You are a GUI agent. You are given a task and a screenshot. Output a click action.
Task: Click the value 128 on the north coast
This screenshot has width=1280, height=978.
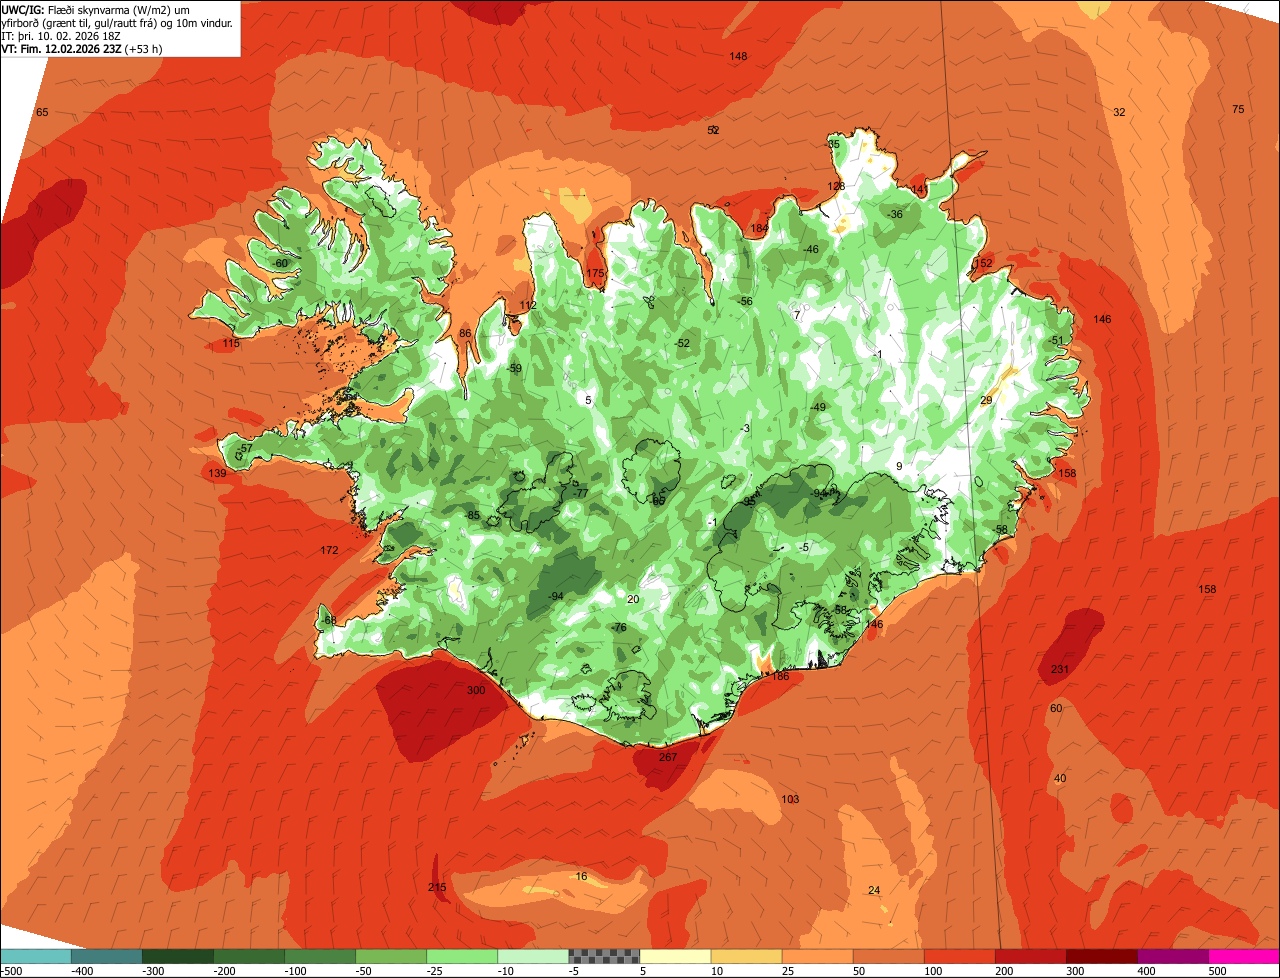point(836,186)
